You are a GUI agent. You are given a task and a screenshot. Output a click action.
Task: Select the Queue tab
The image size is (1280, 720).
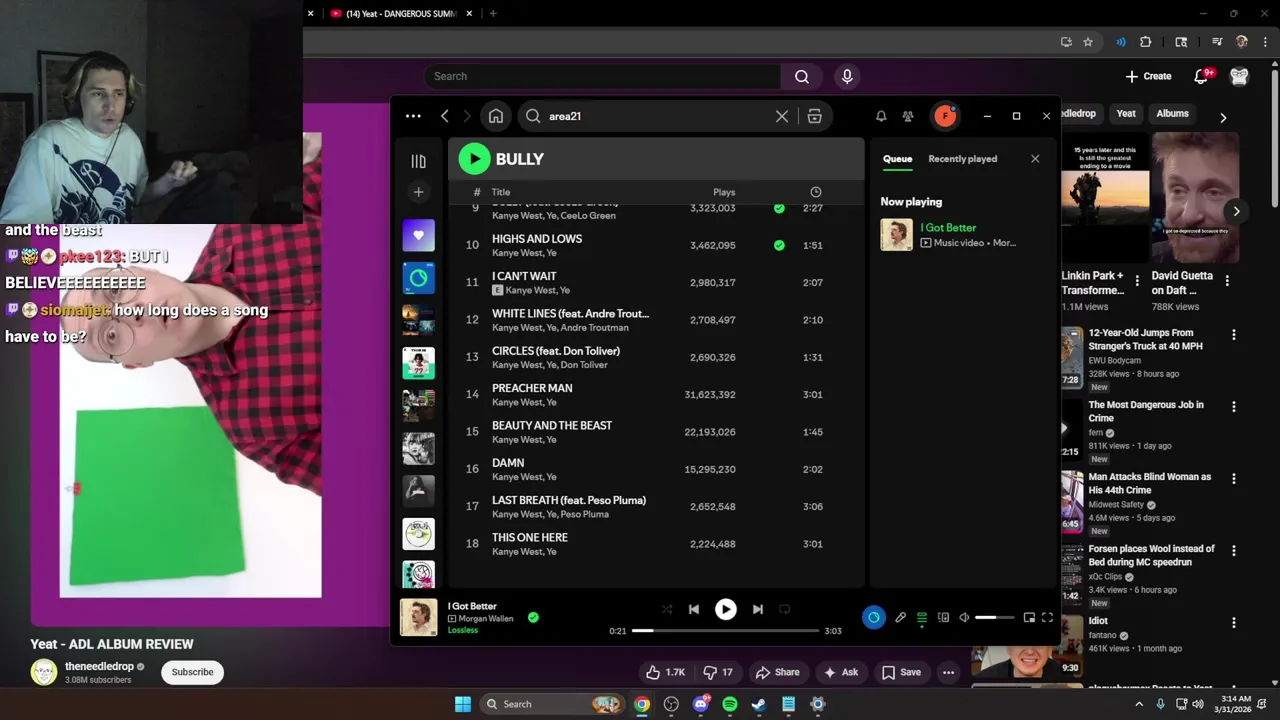pos(897,159)
